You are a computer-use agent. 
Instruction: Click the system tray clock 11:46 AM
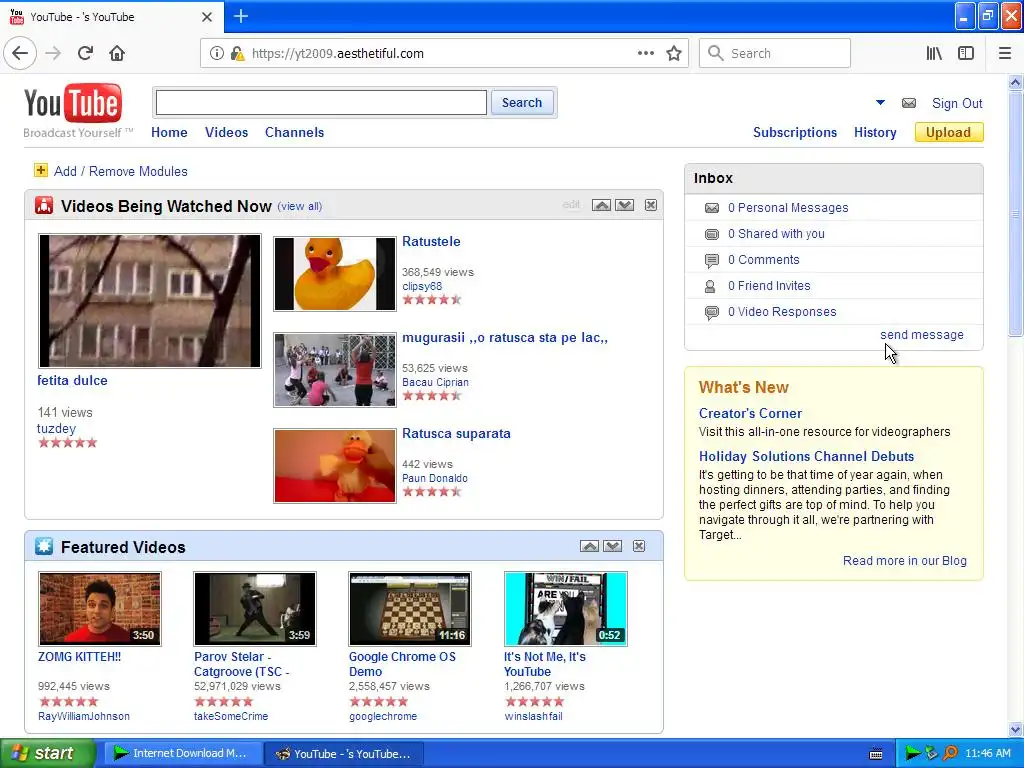point(987,754)
